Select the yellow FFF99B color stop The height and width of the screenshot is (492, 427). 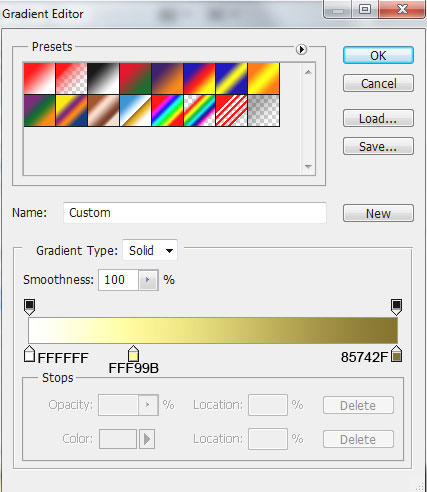click(133, 354)
